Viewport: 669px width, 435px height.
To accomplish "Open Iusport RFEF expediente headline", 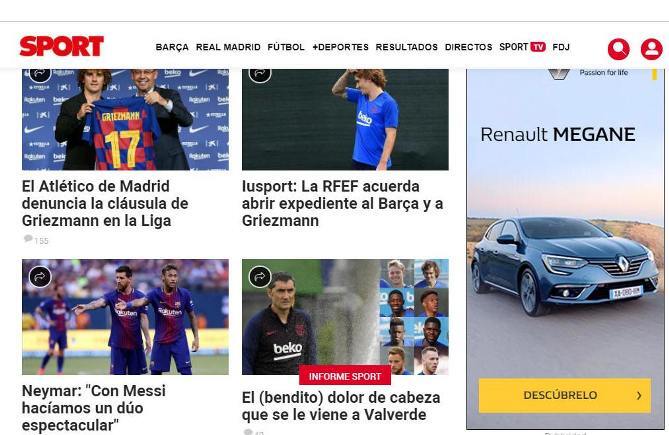I will [343, 203].
